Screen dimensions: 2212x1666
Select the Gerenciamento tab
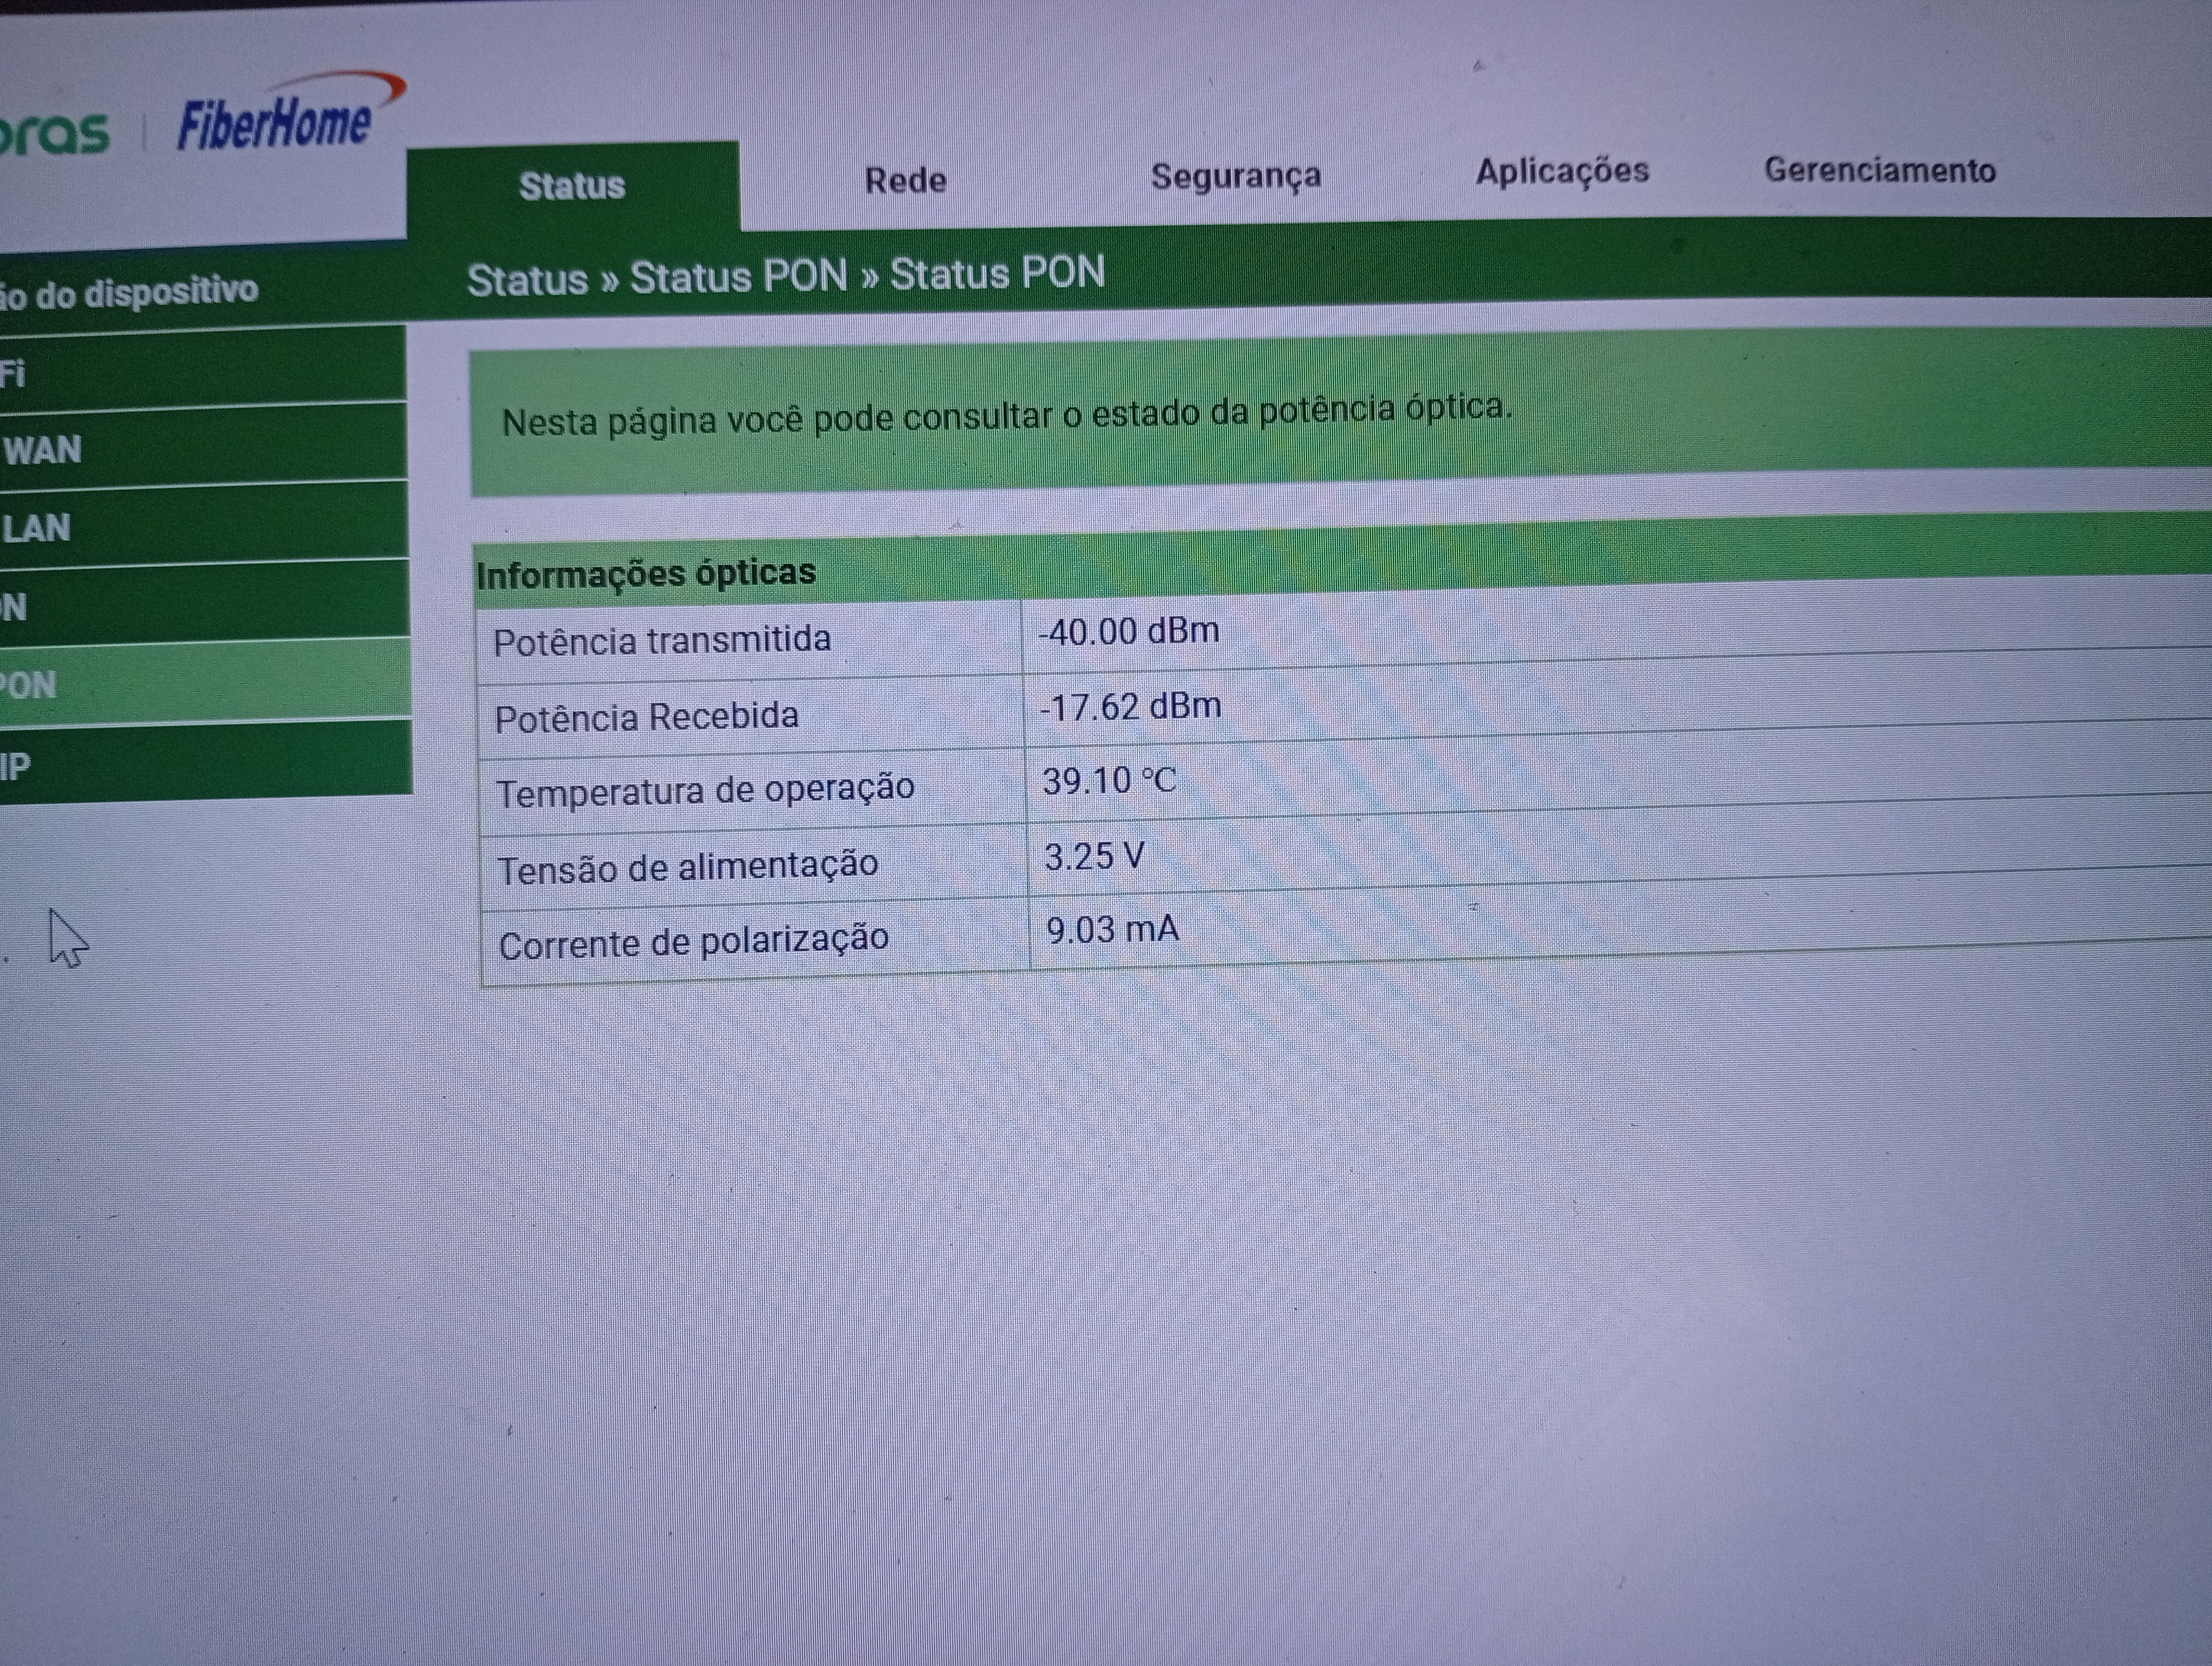click(x=1879, y=170)
